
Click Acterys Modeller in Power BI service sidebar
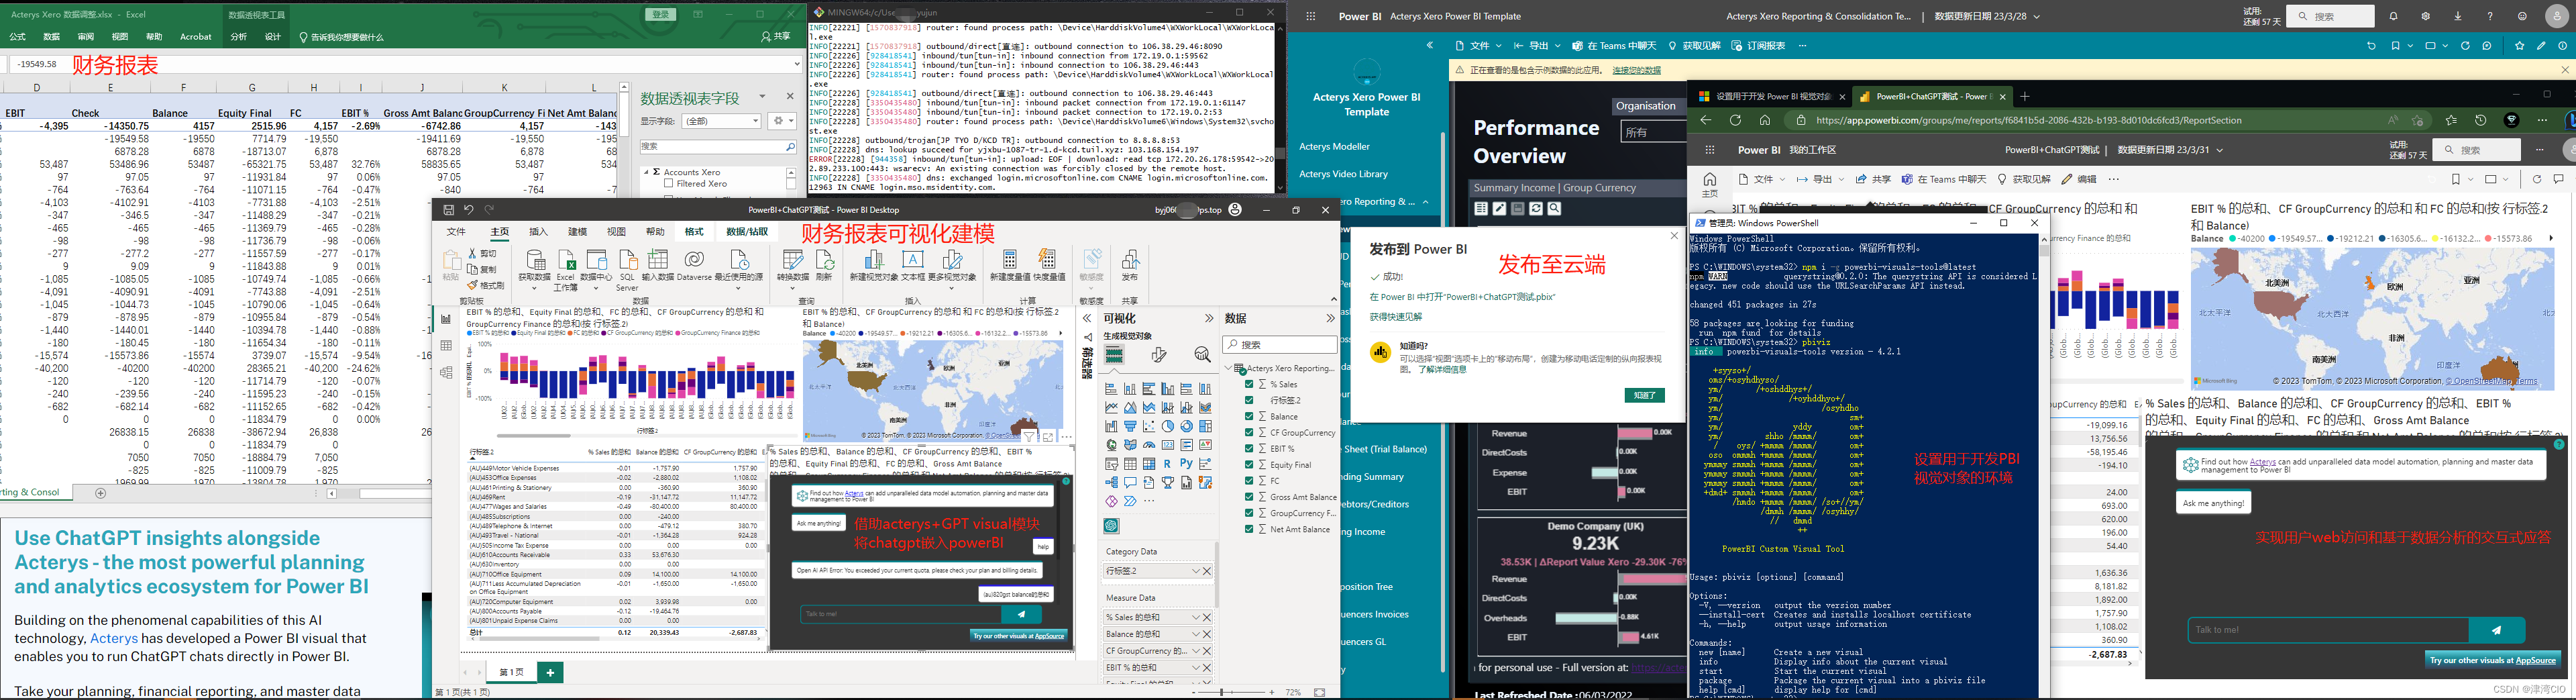coord(1334,146)
